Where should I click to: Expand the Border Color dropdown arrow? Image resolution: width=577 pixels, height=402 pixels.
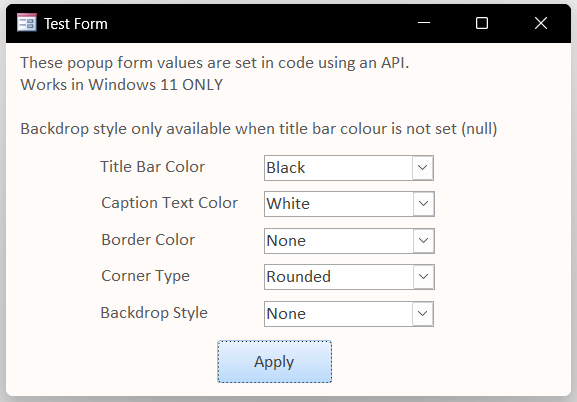(x=423, y=241)
